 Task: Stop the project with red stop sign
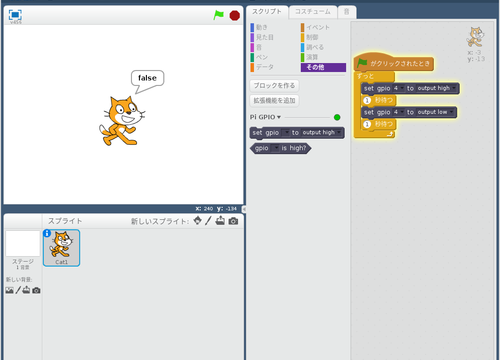tap(235, 15)
